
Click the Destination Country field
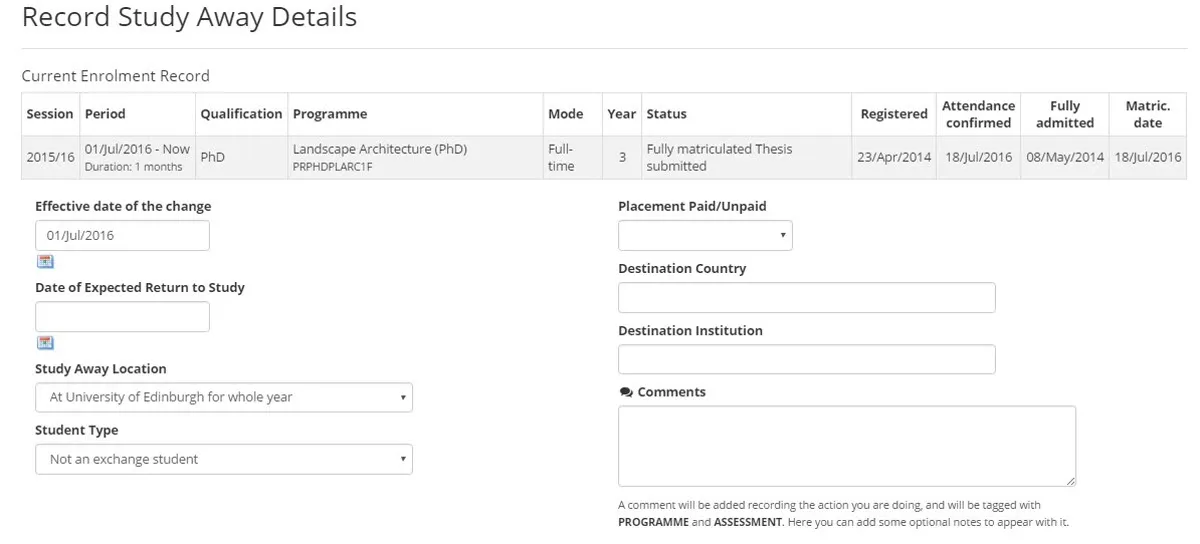[x=807, y=298]
